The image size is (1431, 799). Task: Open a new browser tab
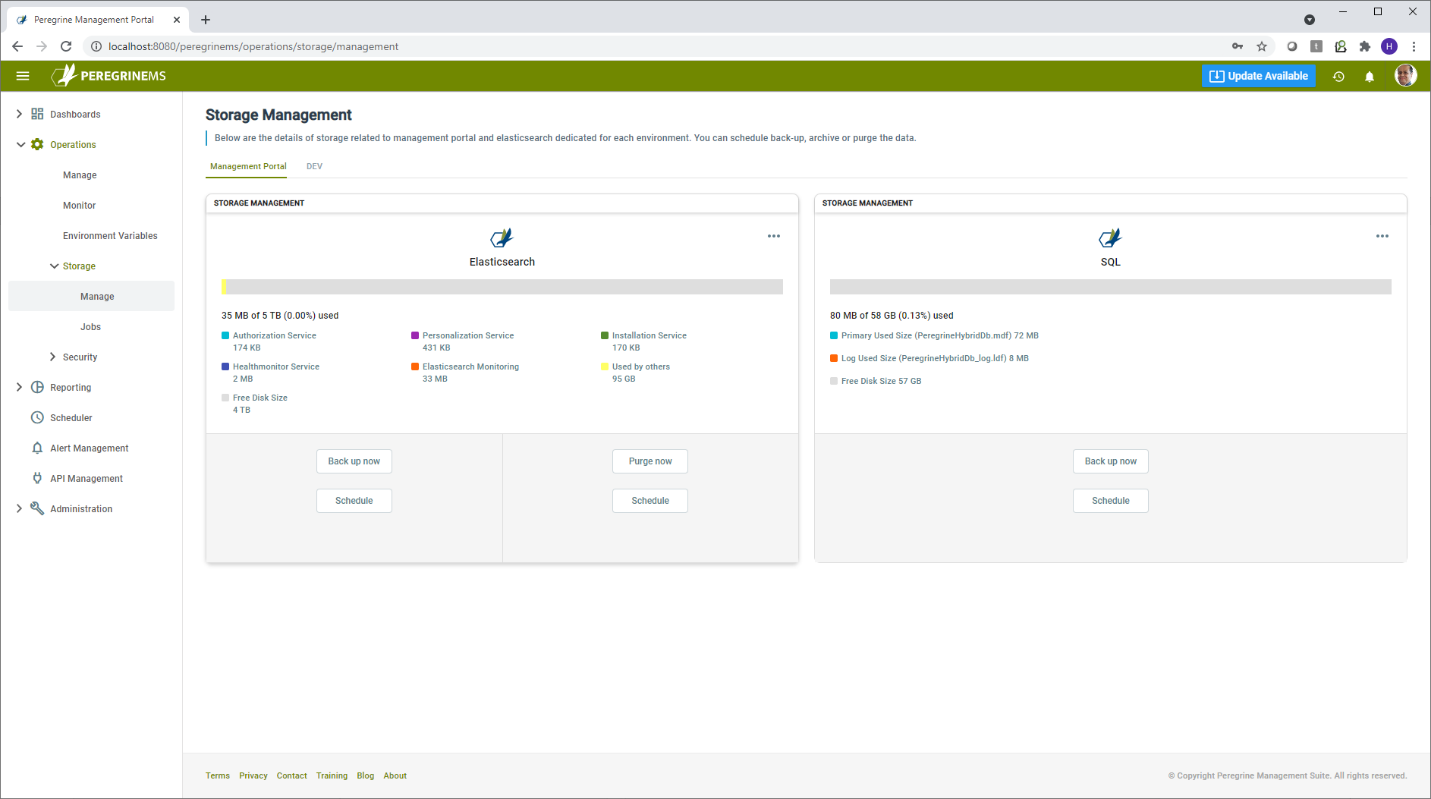pos(206,19)
